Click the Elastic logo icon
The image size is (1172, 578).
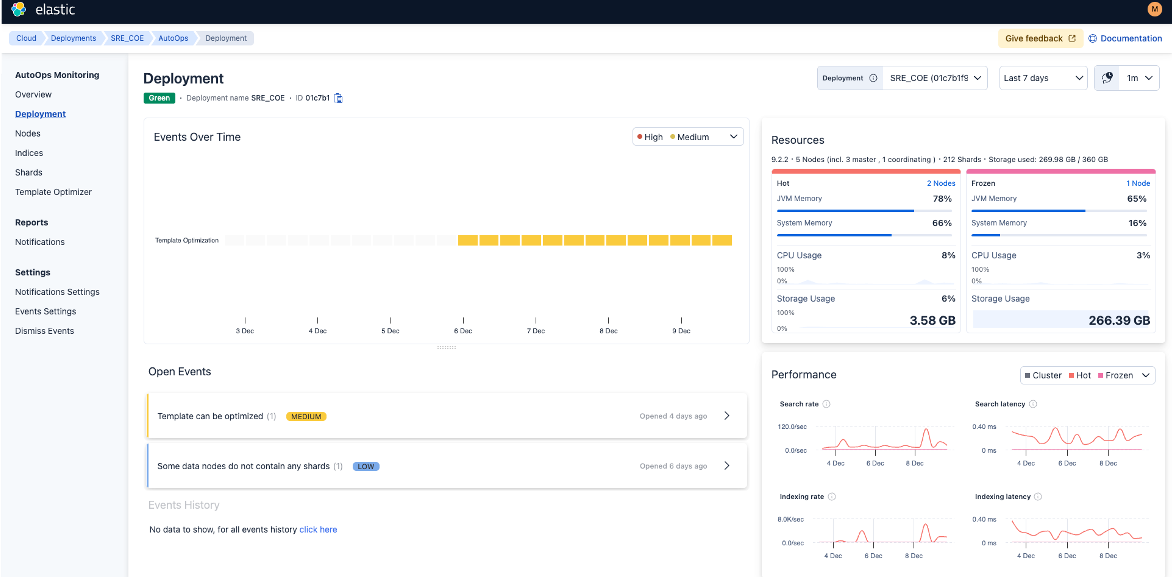[x=19, y=10]
